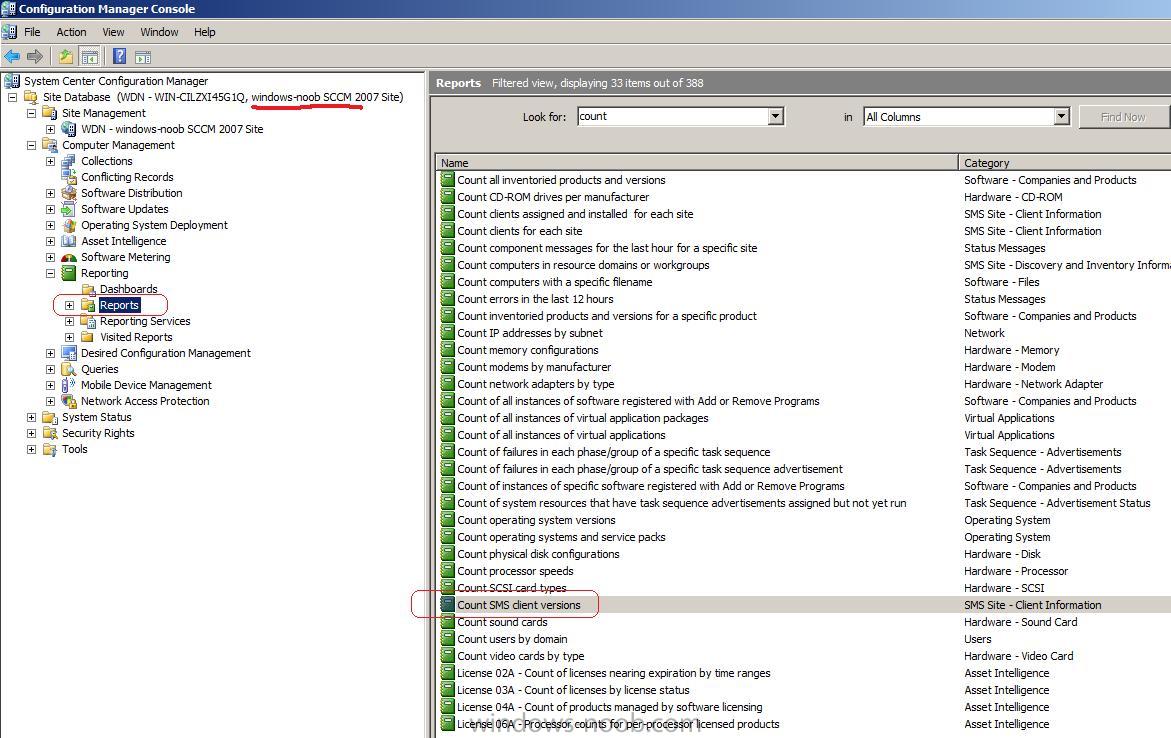Click the Mobile Device Management icon
Image resolution: width=1171 pixels, height=738 pixels.
click(x=69, y=385)
